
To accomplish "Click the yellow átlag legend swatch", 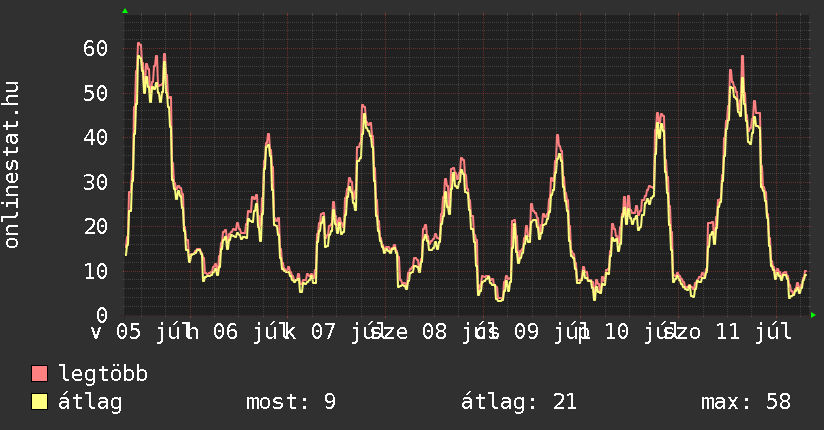I will point(39,402).
